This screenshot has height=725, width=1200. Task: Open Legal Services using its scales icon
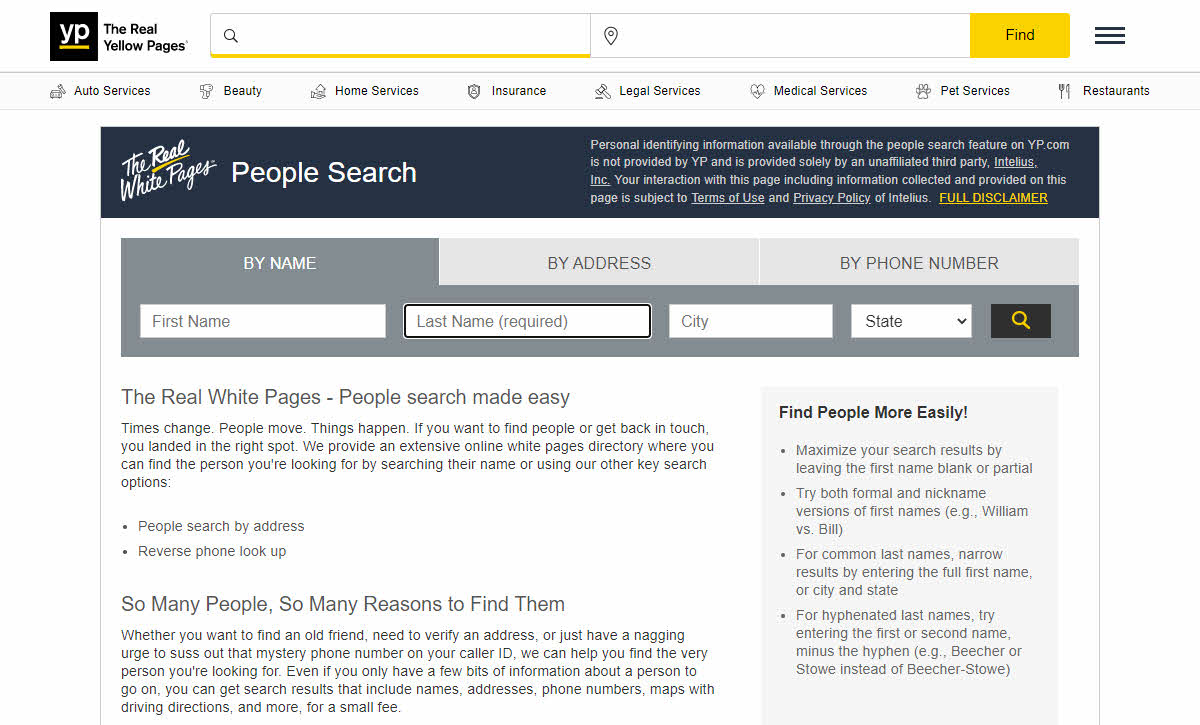pos(603,90)
